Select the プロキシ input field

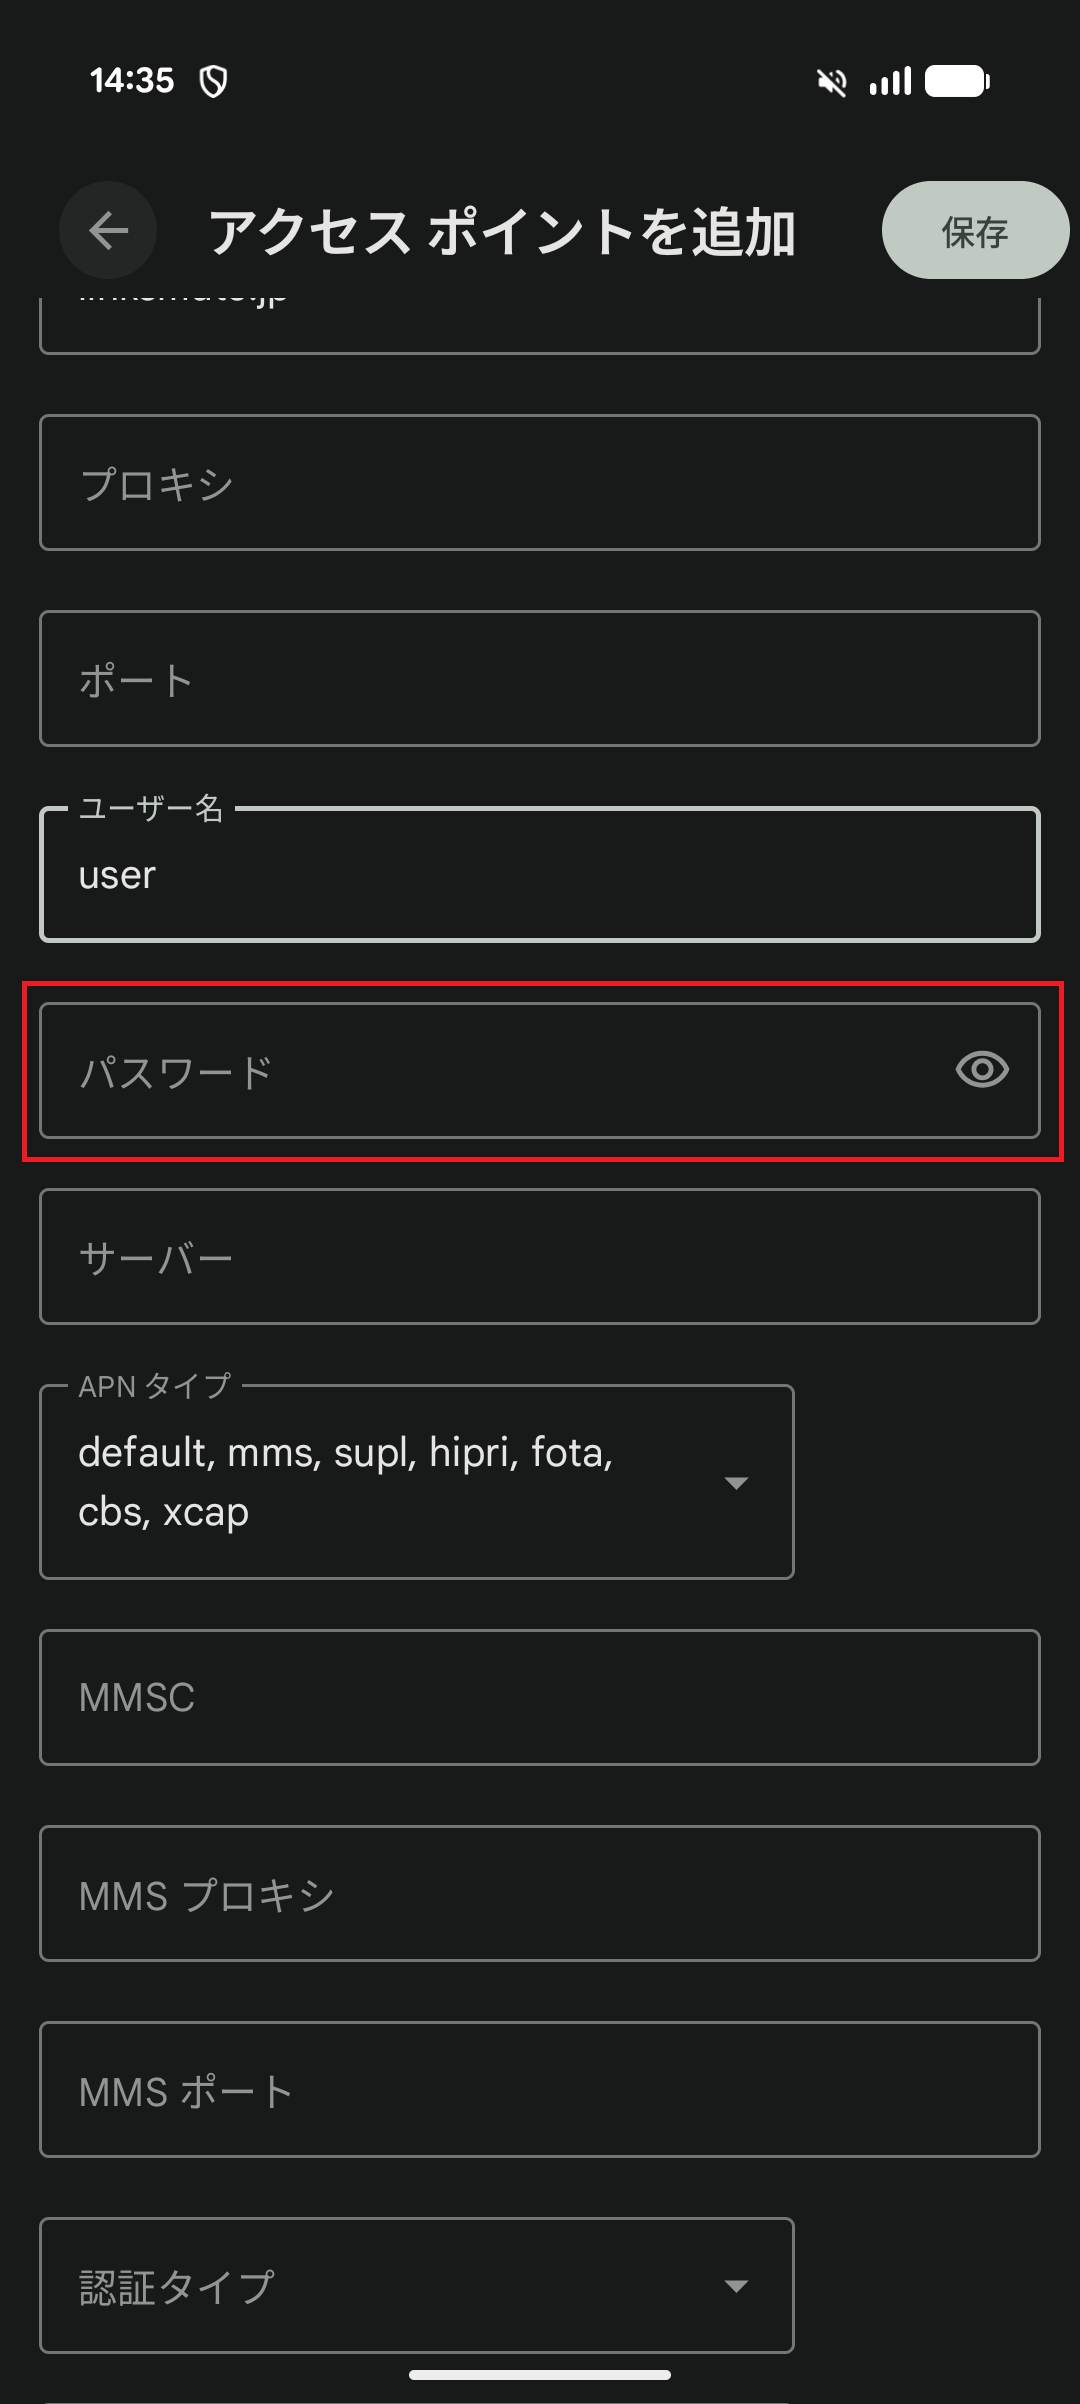click(x=540, y=481)
